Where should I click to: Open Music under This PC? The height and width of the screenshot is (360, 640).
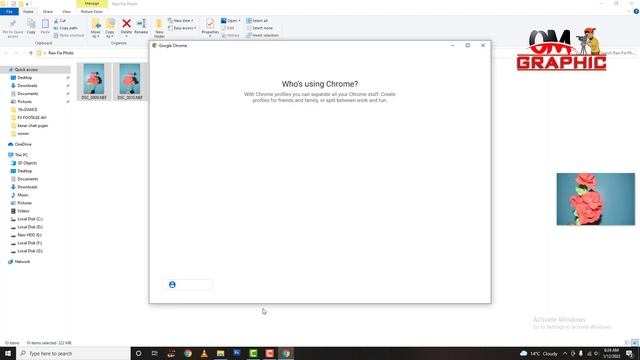23,195
